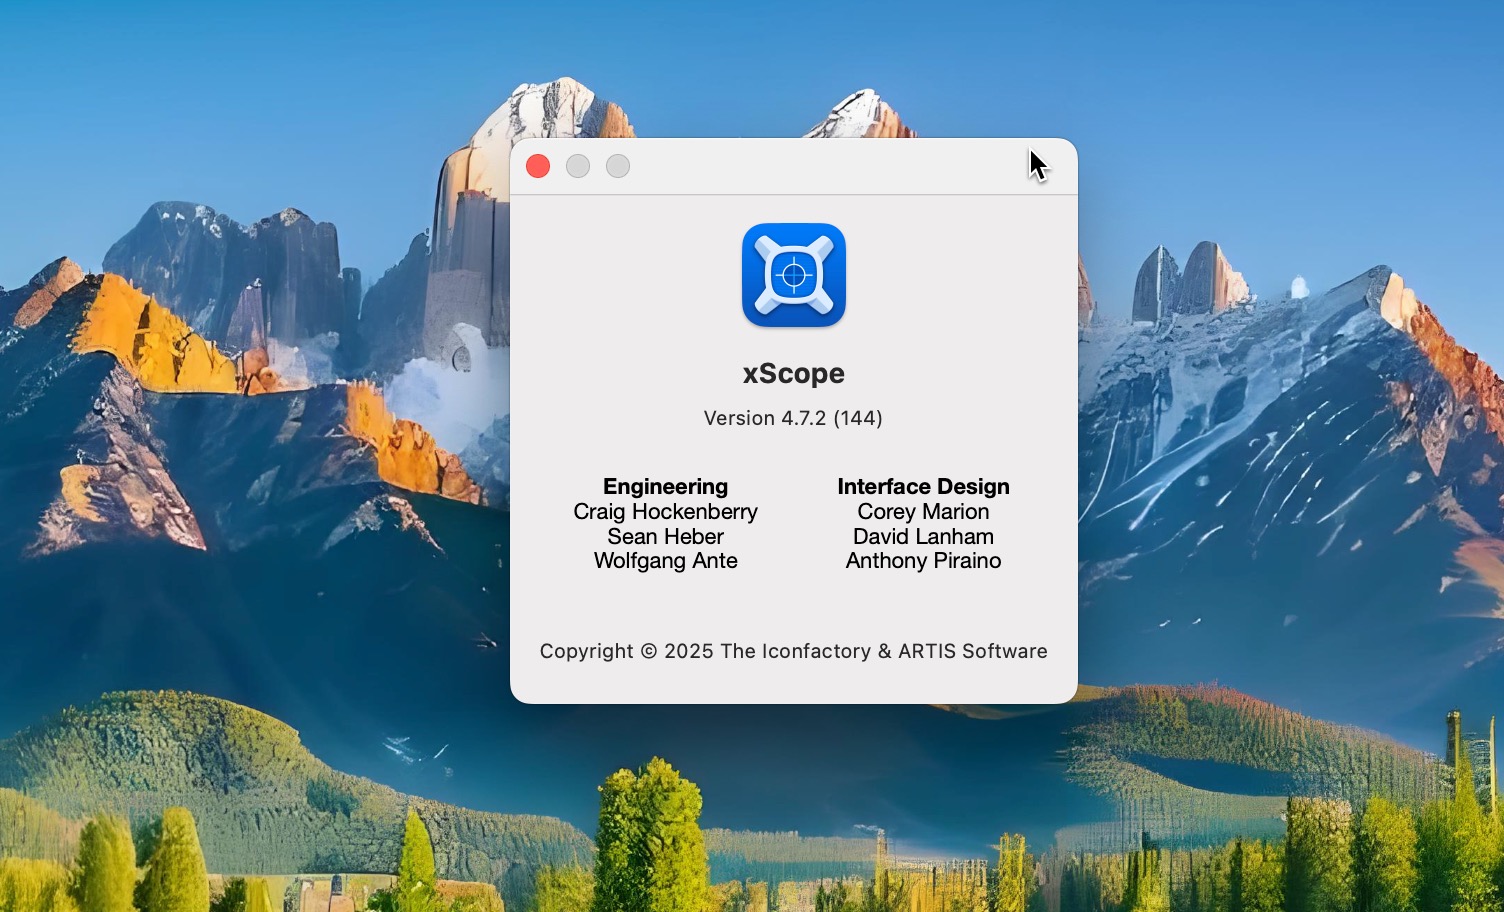Click the disabled minimize button
Image resolution: width=1504 pixels, height=912 pixels.
click(x=578, y=166)
